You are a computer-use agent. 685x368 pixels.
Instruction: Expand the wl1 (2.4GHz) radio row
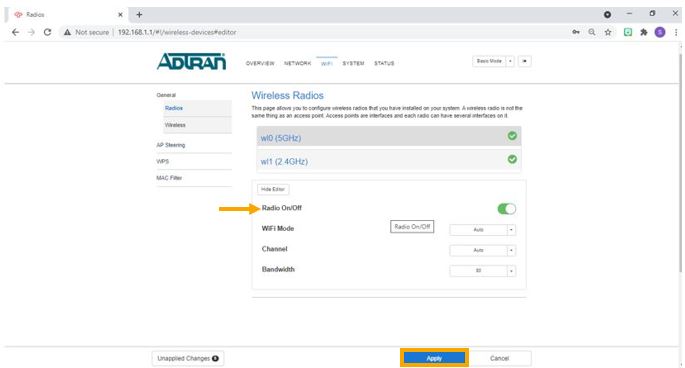pyautogui.click(x=389, y=161)
